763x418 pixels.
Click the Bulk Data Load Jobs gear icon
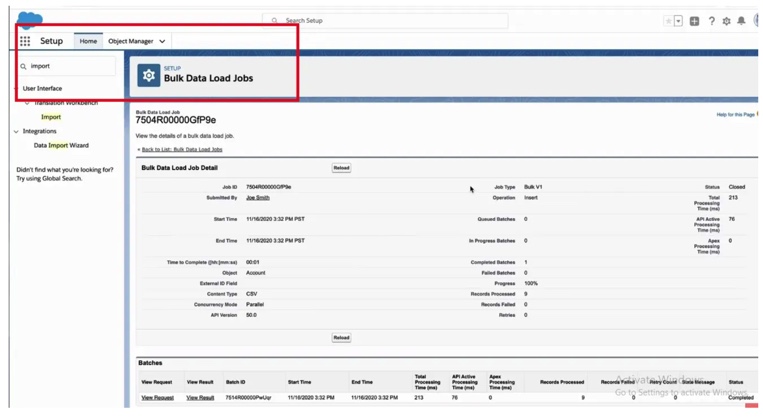(148, 75)
